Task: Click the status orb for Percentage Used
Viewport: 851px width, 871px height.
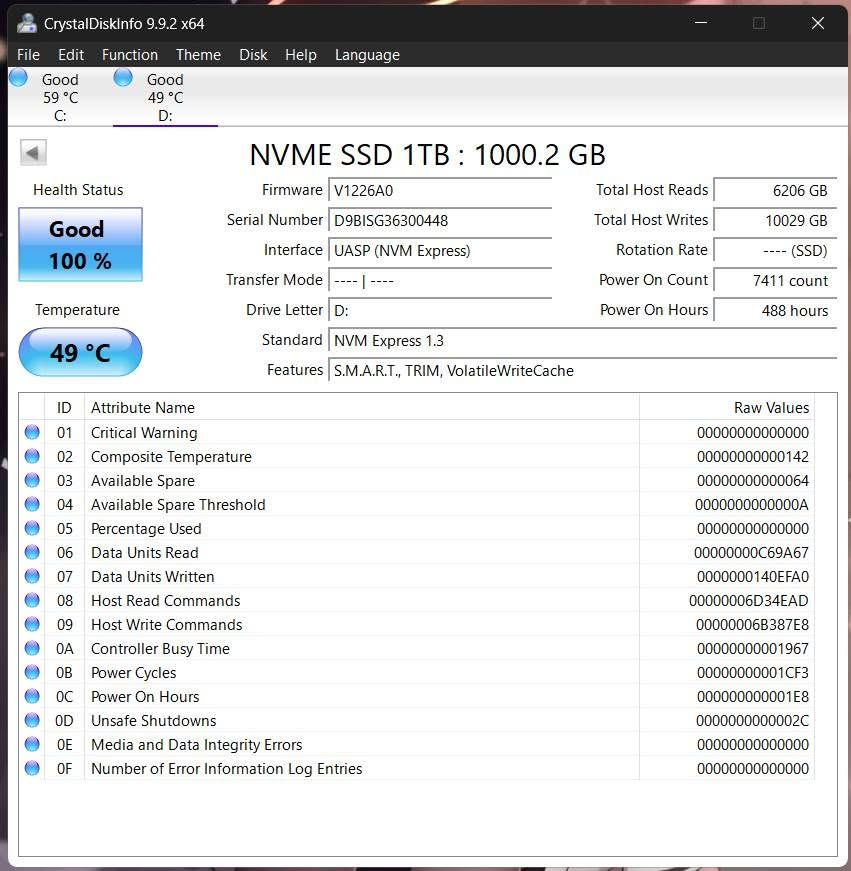Action: coord(32,528)
